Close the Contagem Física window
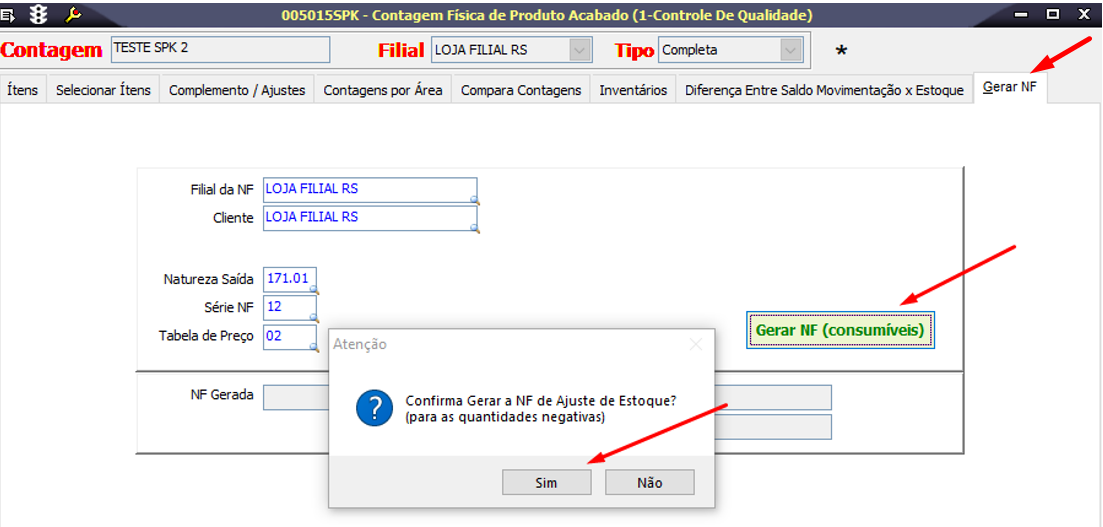This screenshot has height=527, width=1103. click(1084, 13)
